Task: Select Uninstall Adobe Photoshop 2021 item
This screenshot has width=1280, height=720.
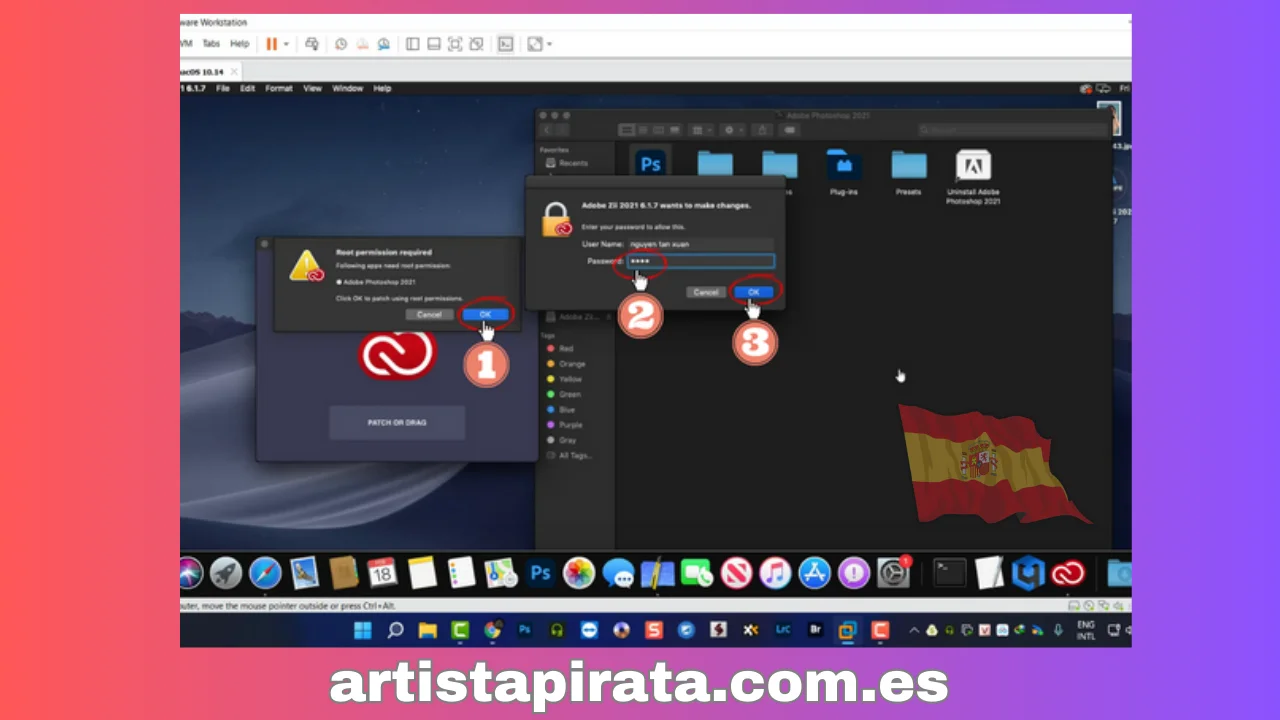Action: tap(973, 177)
